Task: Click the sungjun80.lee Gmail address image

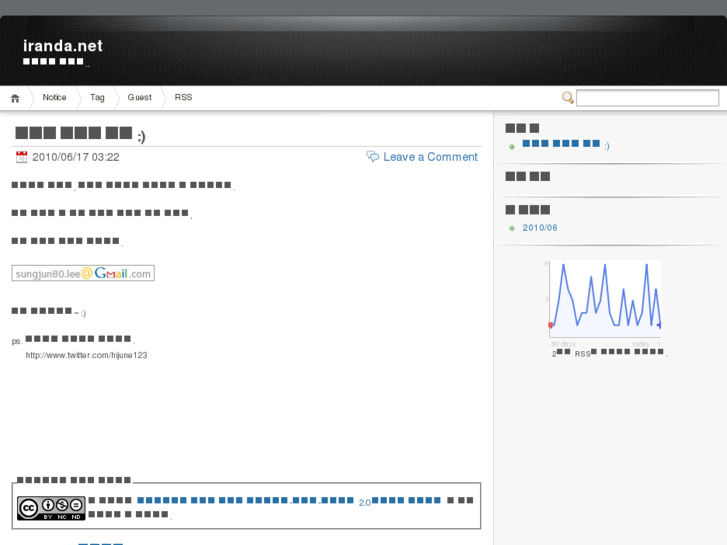Action: pos(83,273)
